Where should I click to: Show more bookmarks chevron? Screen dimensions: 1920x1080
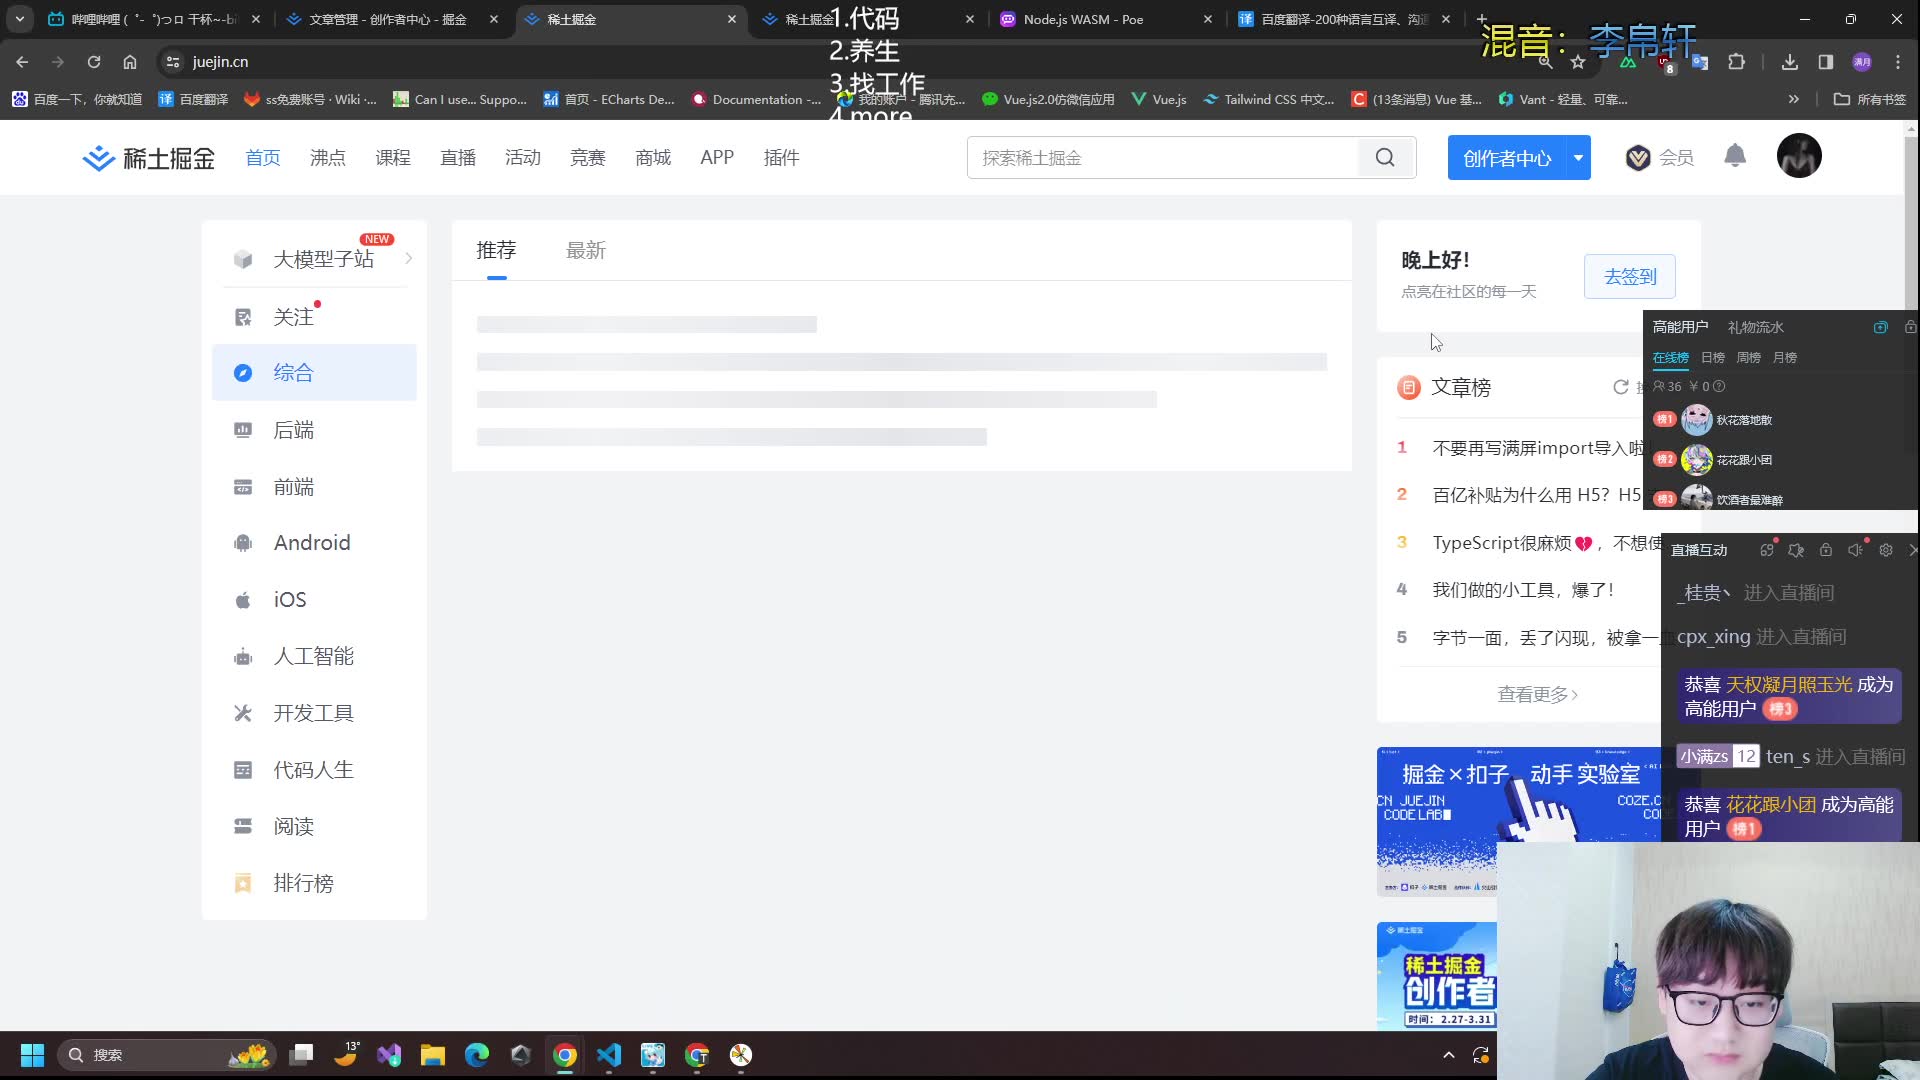click(1794, 99)
